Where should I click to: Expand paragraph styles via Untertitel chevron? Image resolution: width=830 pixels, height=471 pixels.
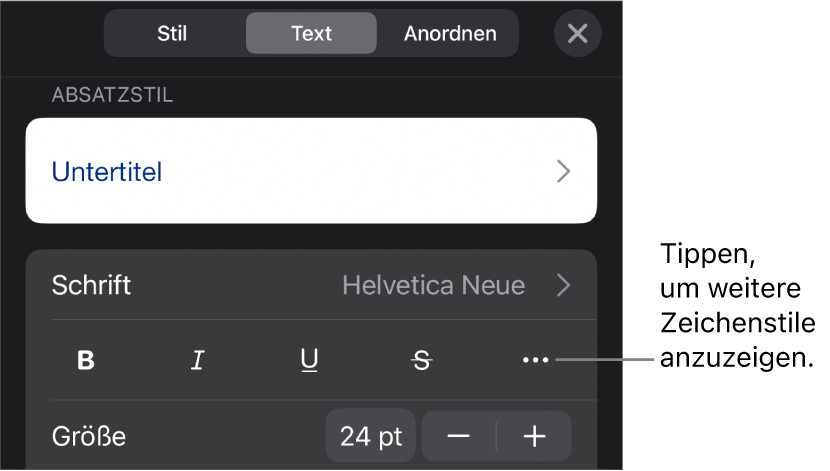click(564, 171)
